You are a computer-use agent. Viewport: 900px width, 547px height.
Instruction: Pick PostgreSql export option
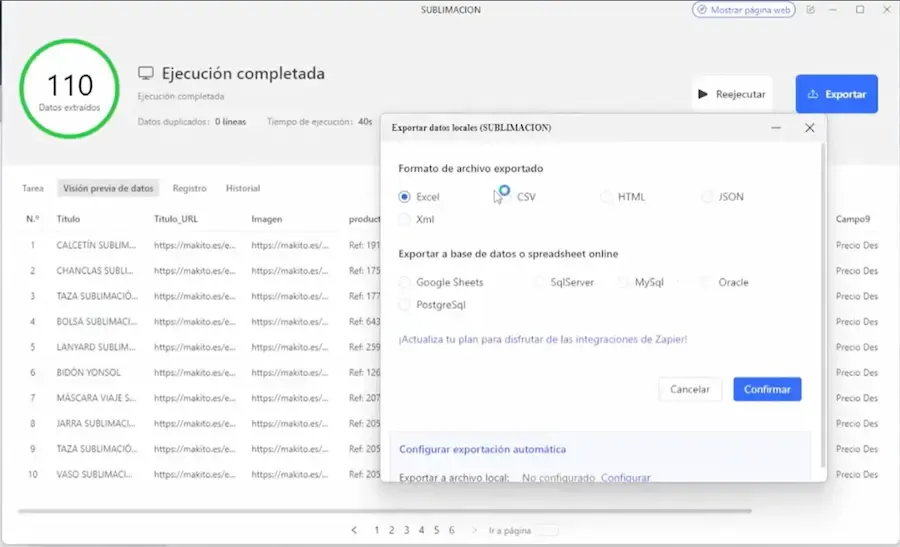pos(404,305)
